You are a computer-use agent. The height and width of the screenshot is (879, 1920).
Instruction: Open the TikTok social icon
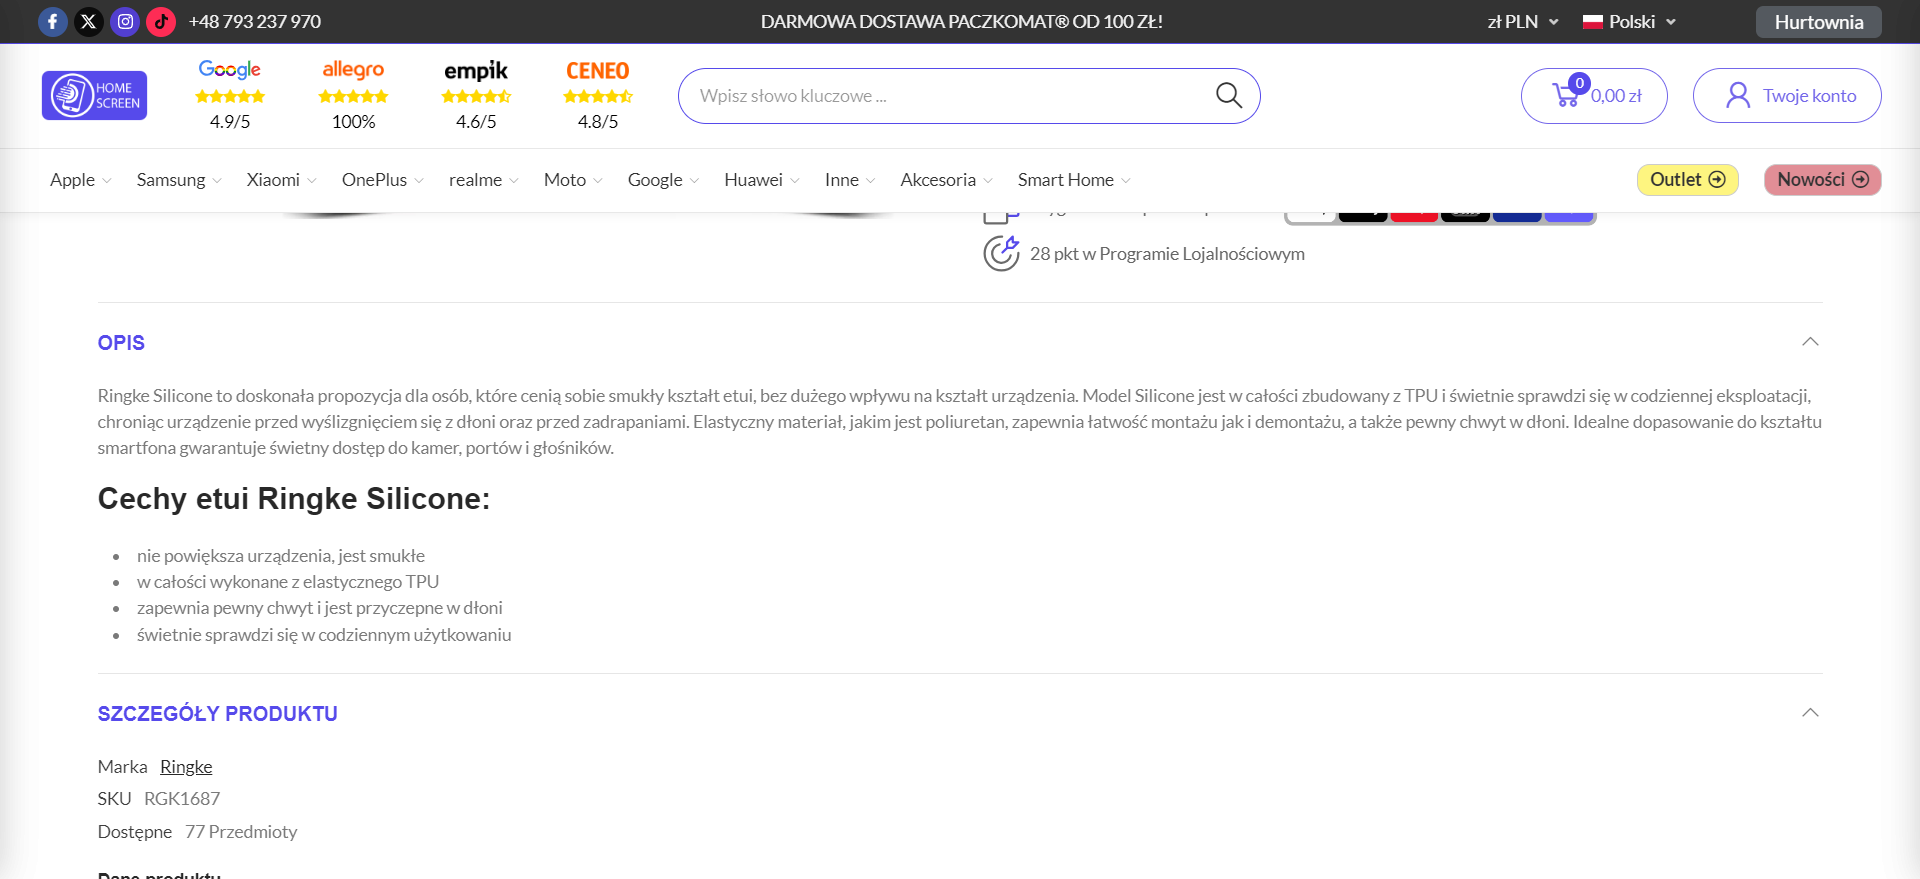pyautogui.click(x=161, y=22)
